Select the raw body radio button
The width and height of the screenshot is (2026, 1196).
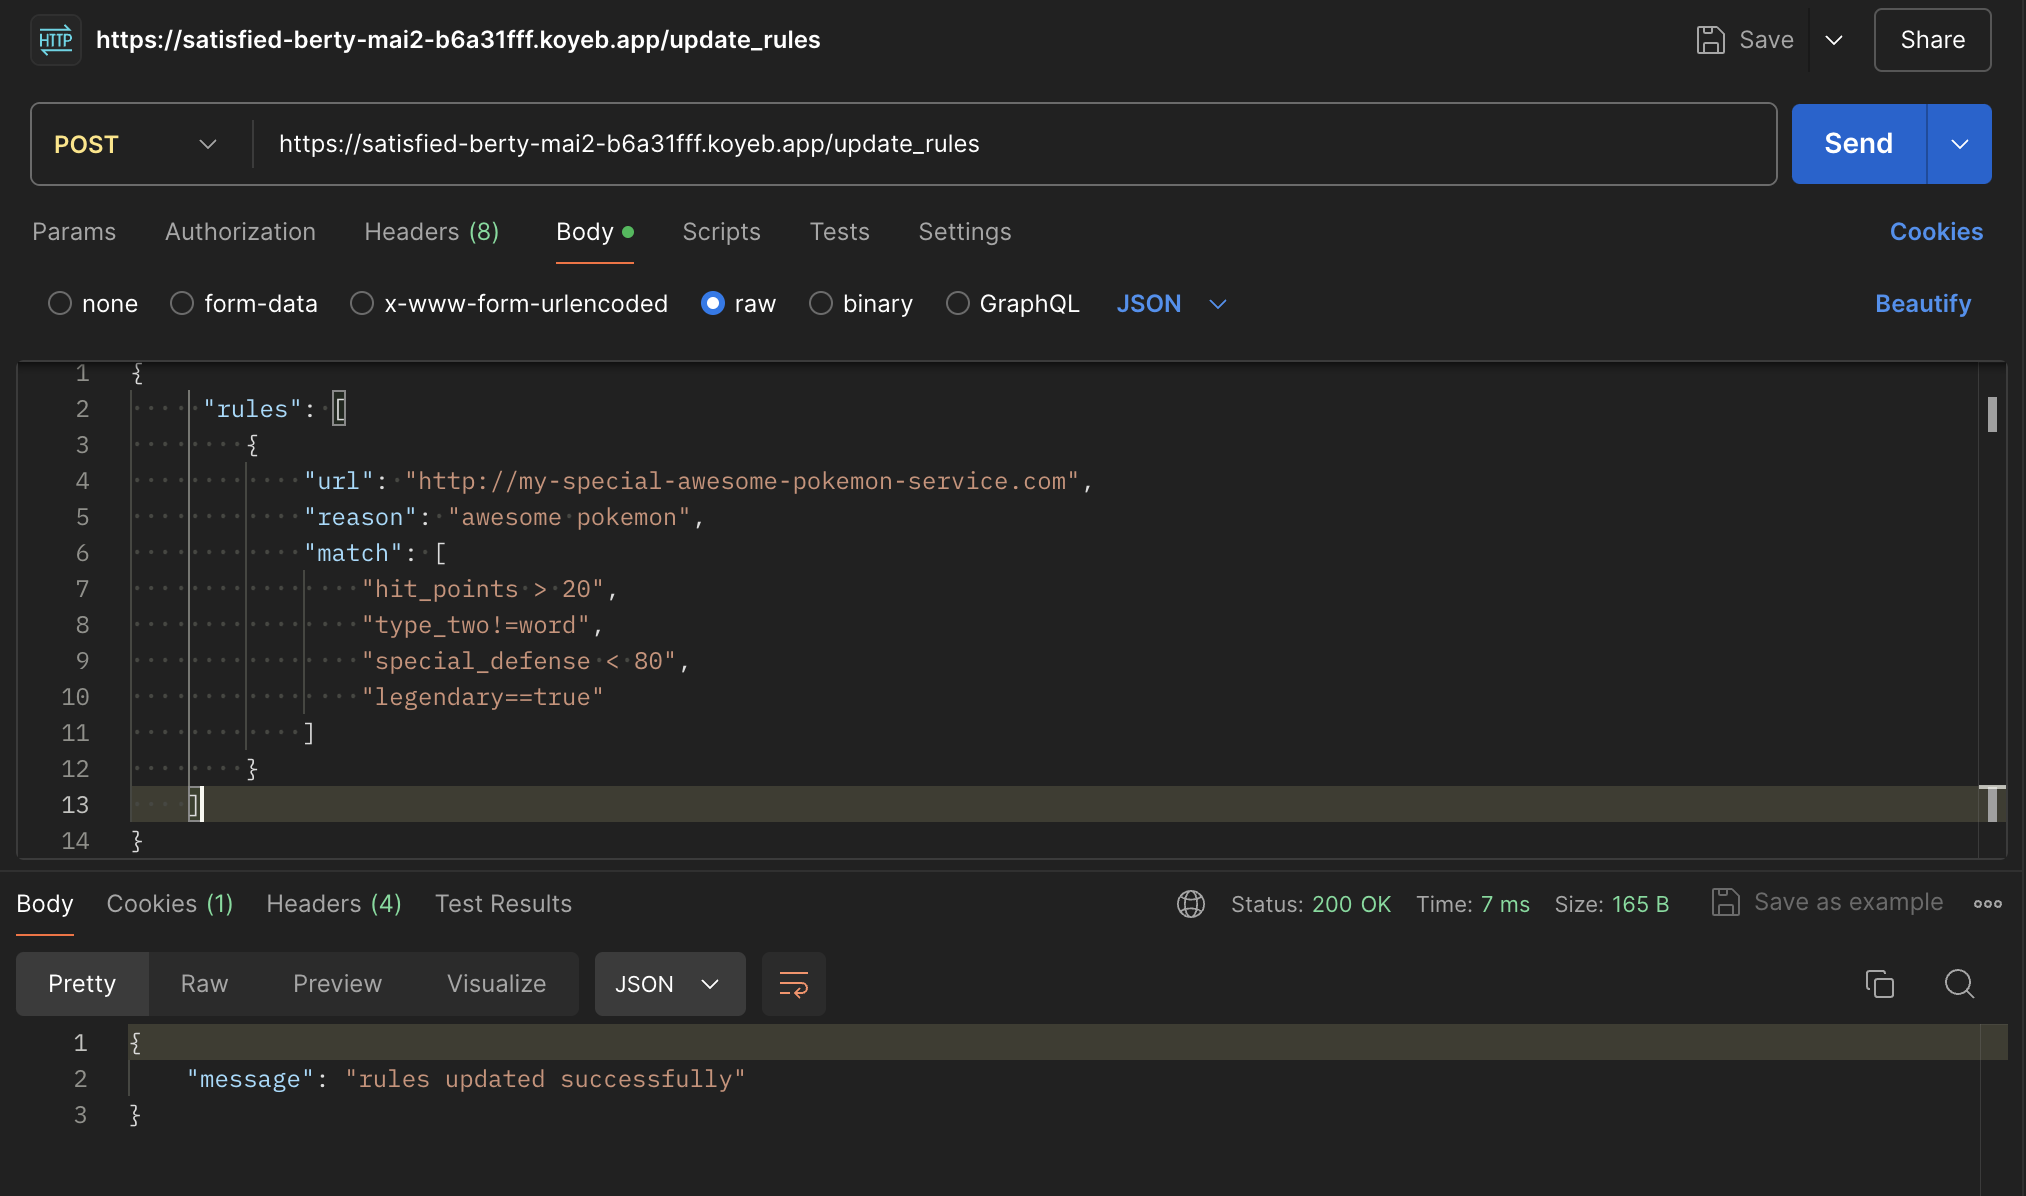pyautogui.click(x=713, y=303)
